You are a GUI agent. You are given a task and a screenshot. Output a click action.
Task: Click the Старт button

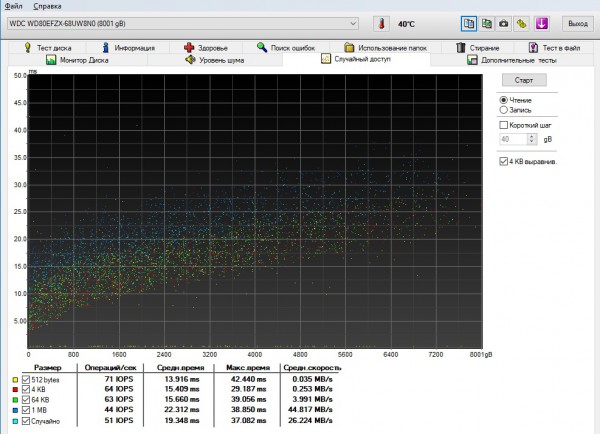click(524, 80)
